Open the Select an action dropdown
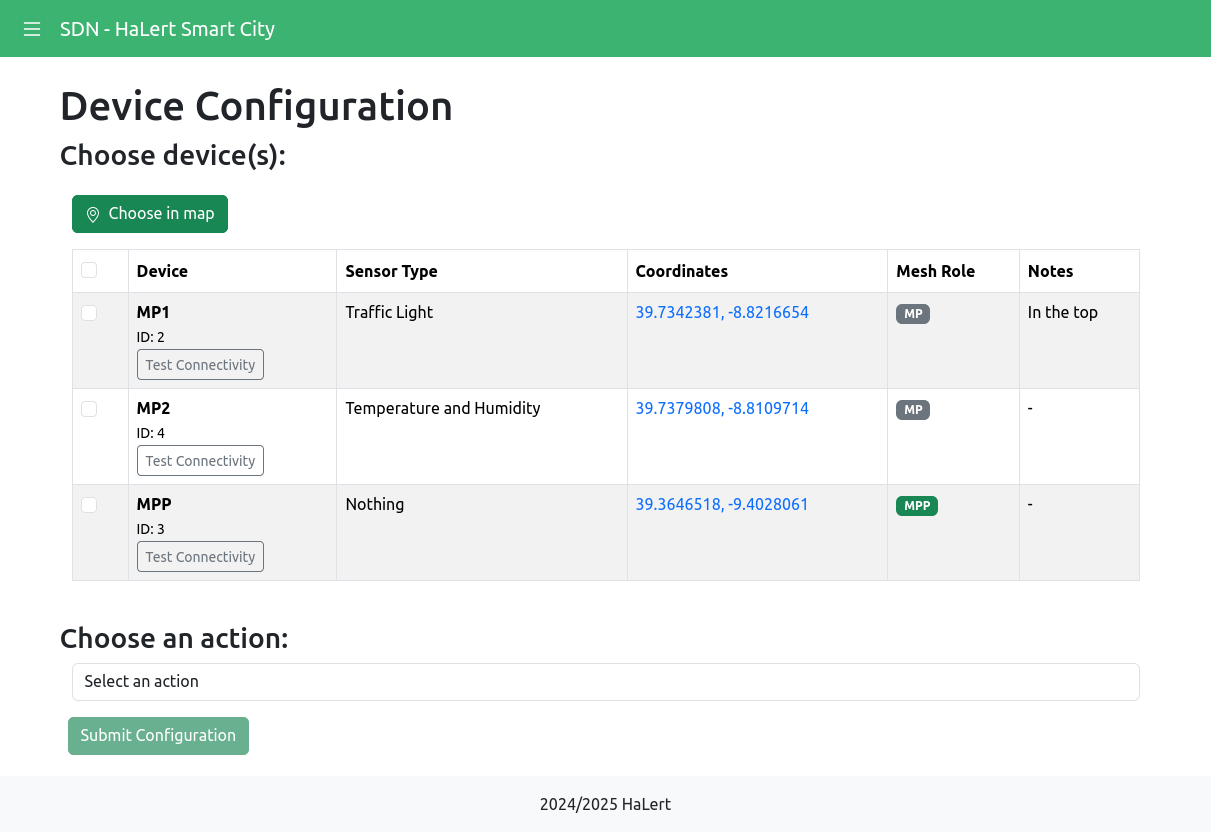This screenshot has height=832, width=1211. [605, 682]
